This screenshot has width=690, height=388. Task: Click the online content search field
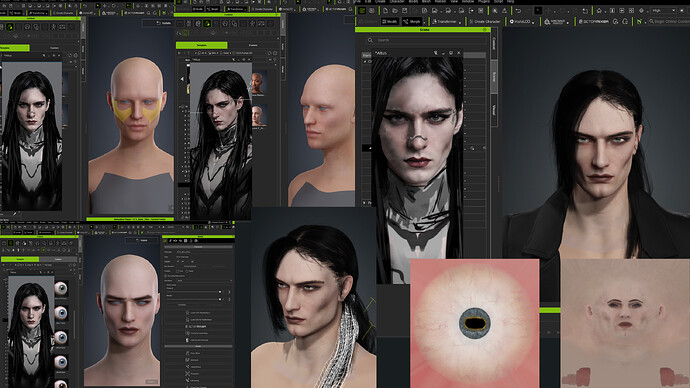point(669,21)
